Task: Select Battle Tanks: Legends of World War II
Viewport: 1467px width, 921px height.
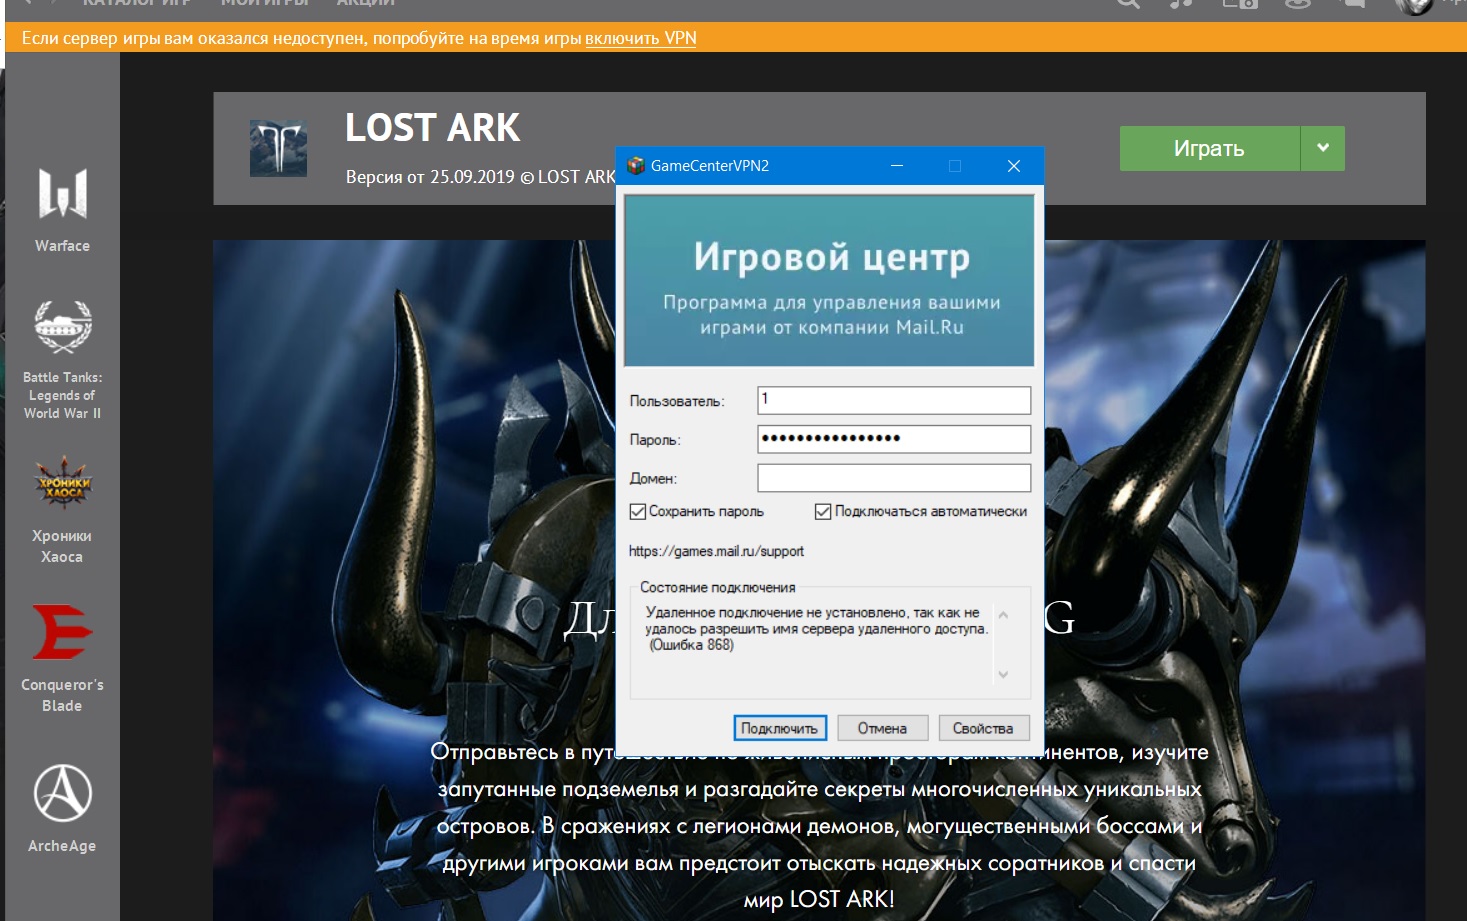Action: tap(62, 360)
